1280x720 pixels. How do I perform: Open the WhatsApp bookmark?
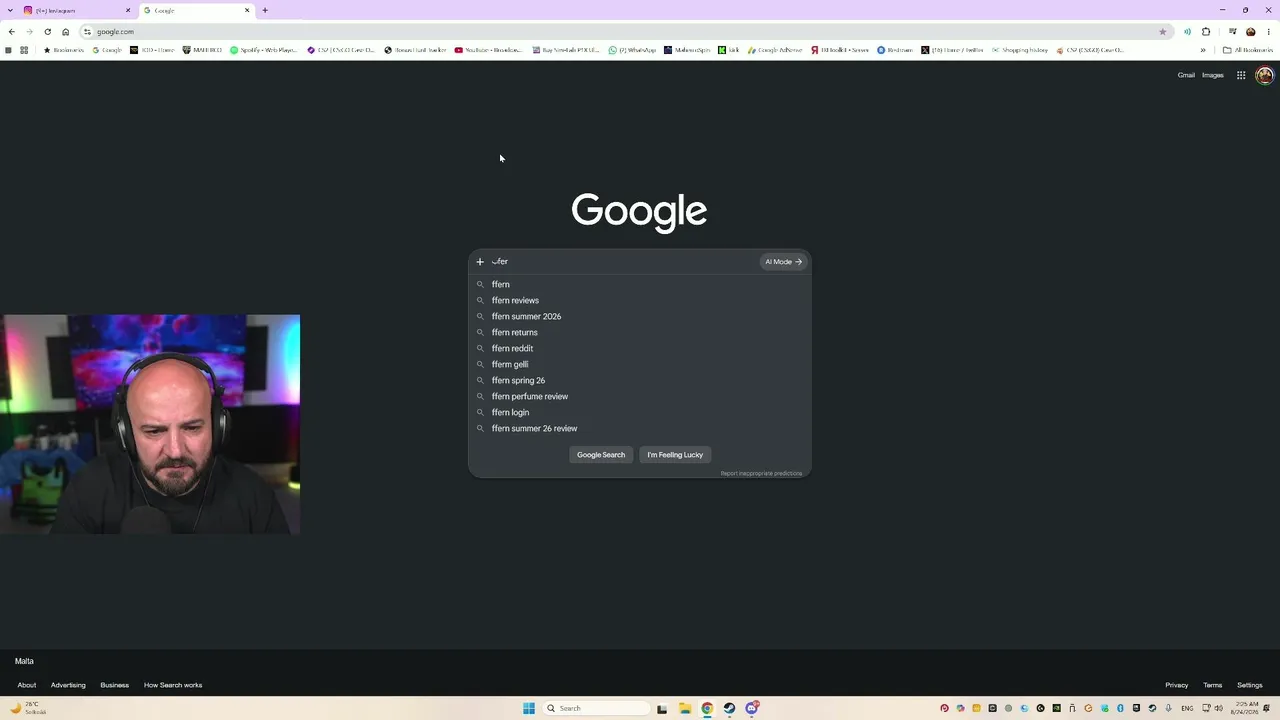click(x=632, y=50)
